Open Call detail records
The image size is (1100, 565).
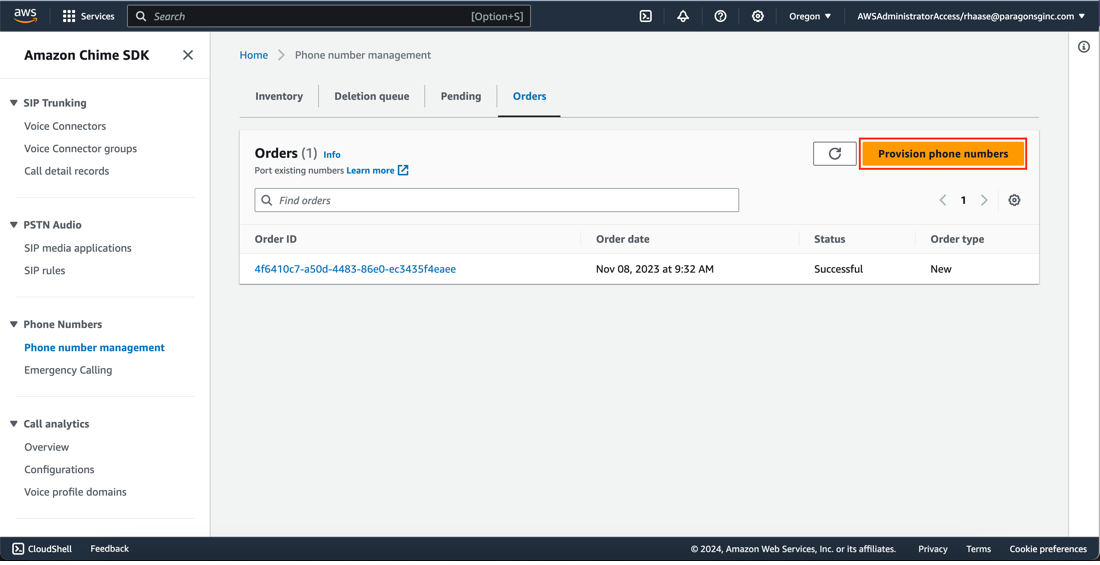67,171
